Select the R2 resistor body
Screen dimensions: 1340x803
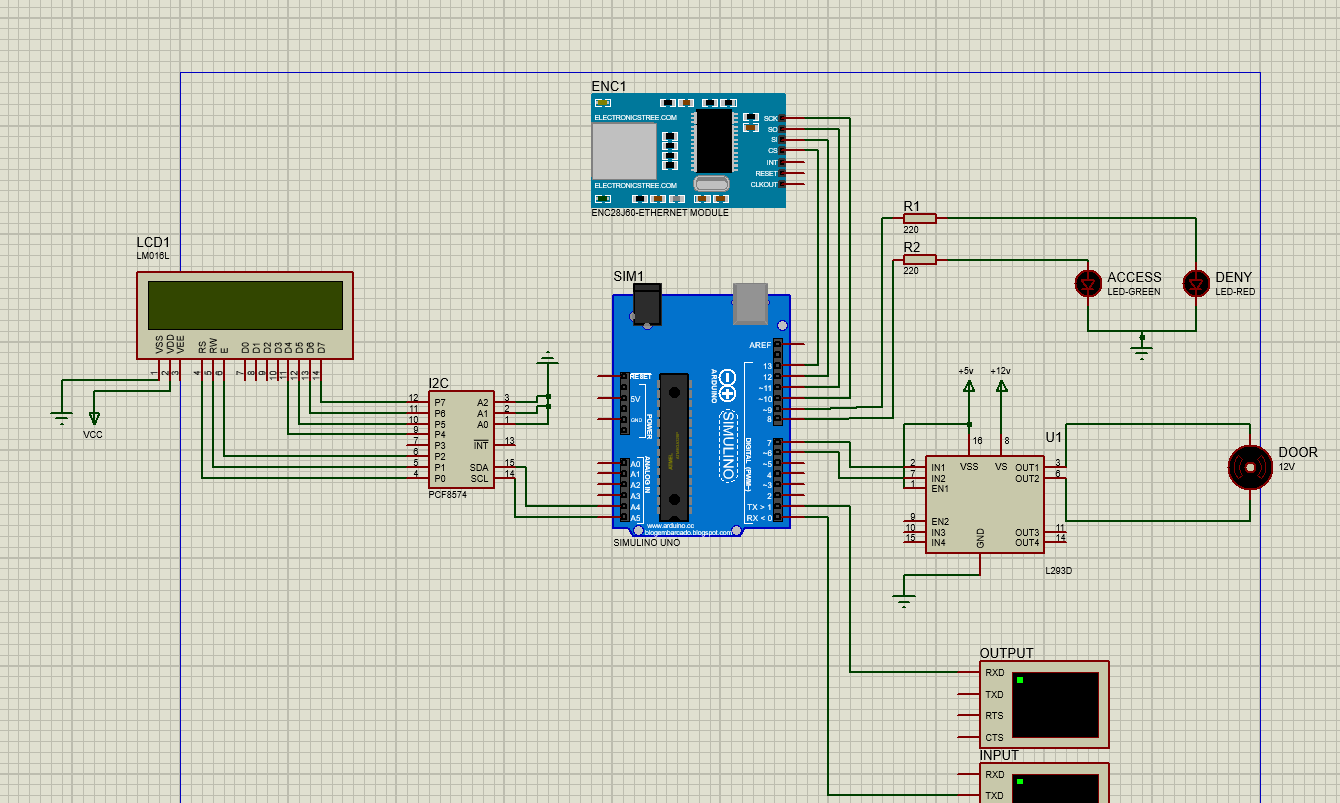click(x=919, y=260)
